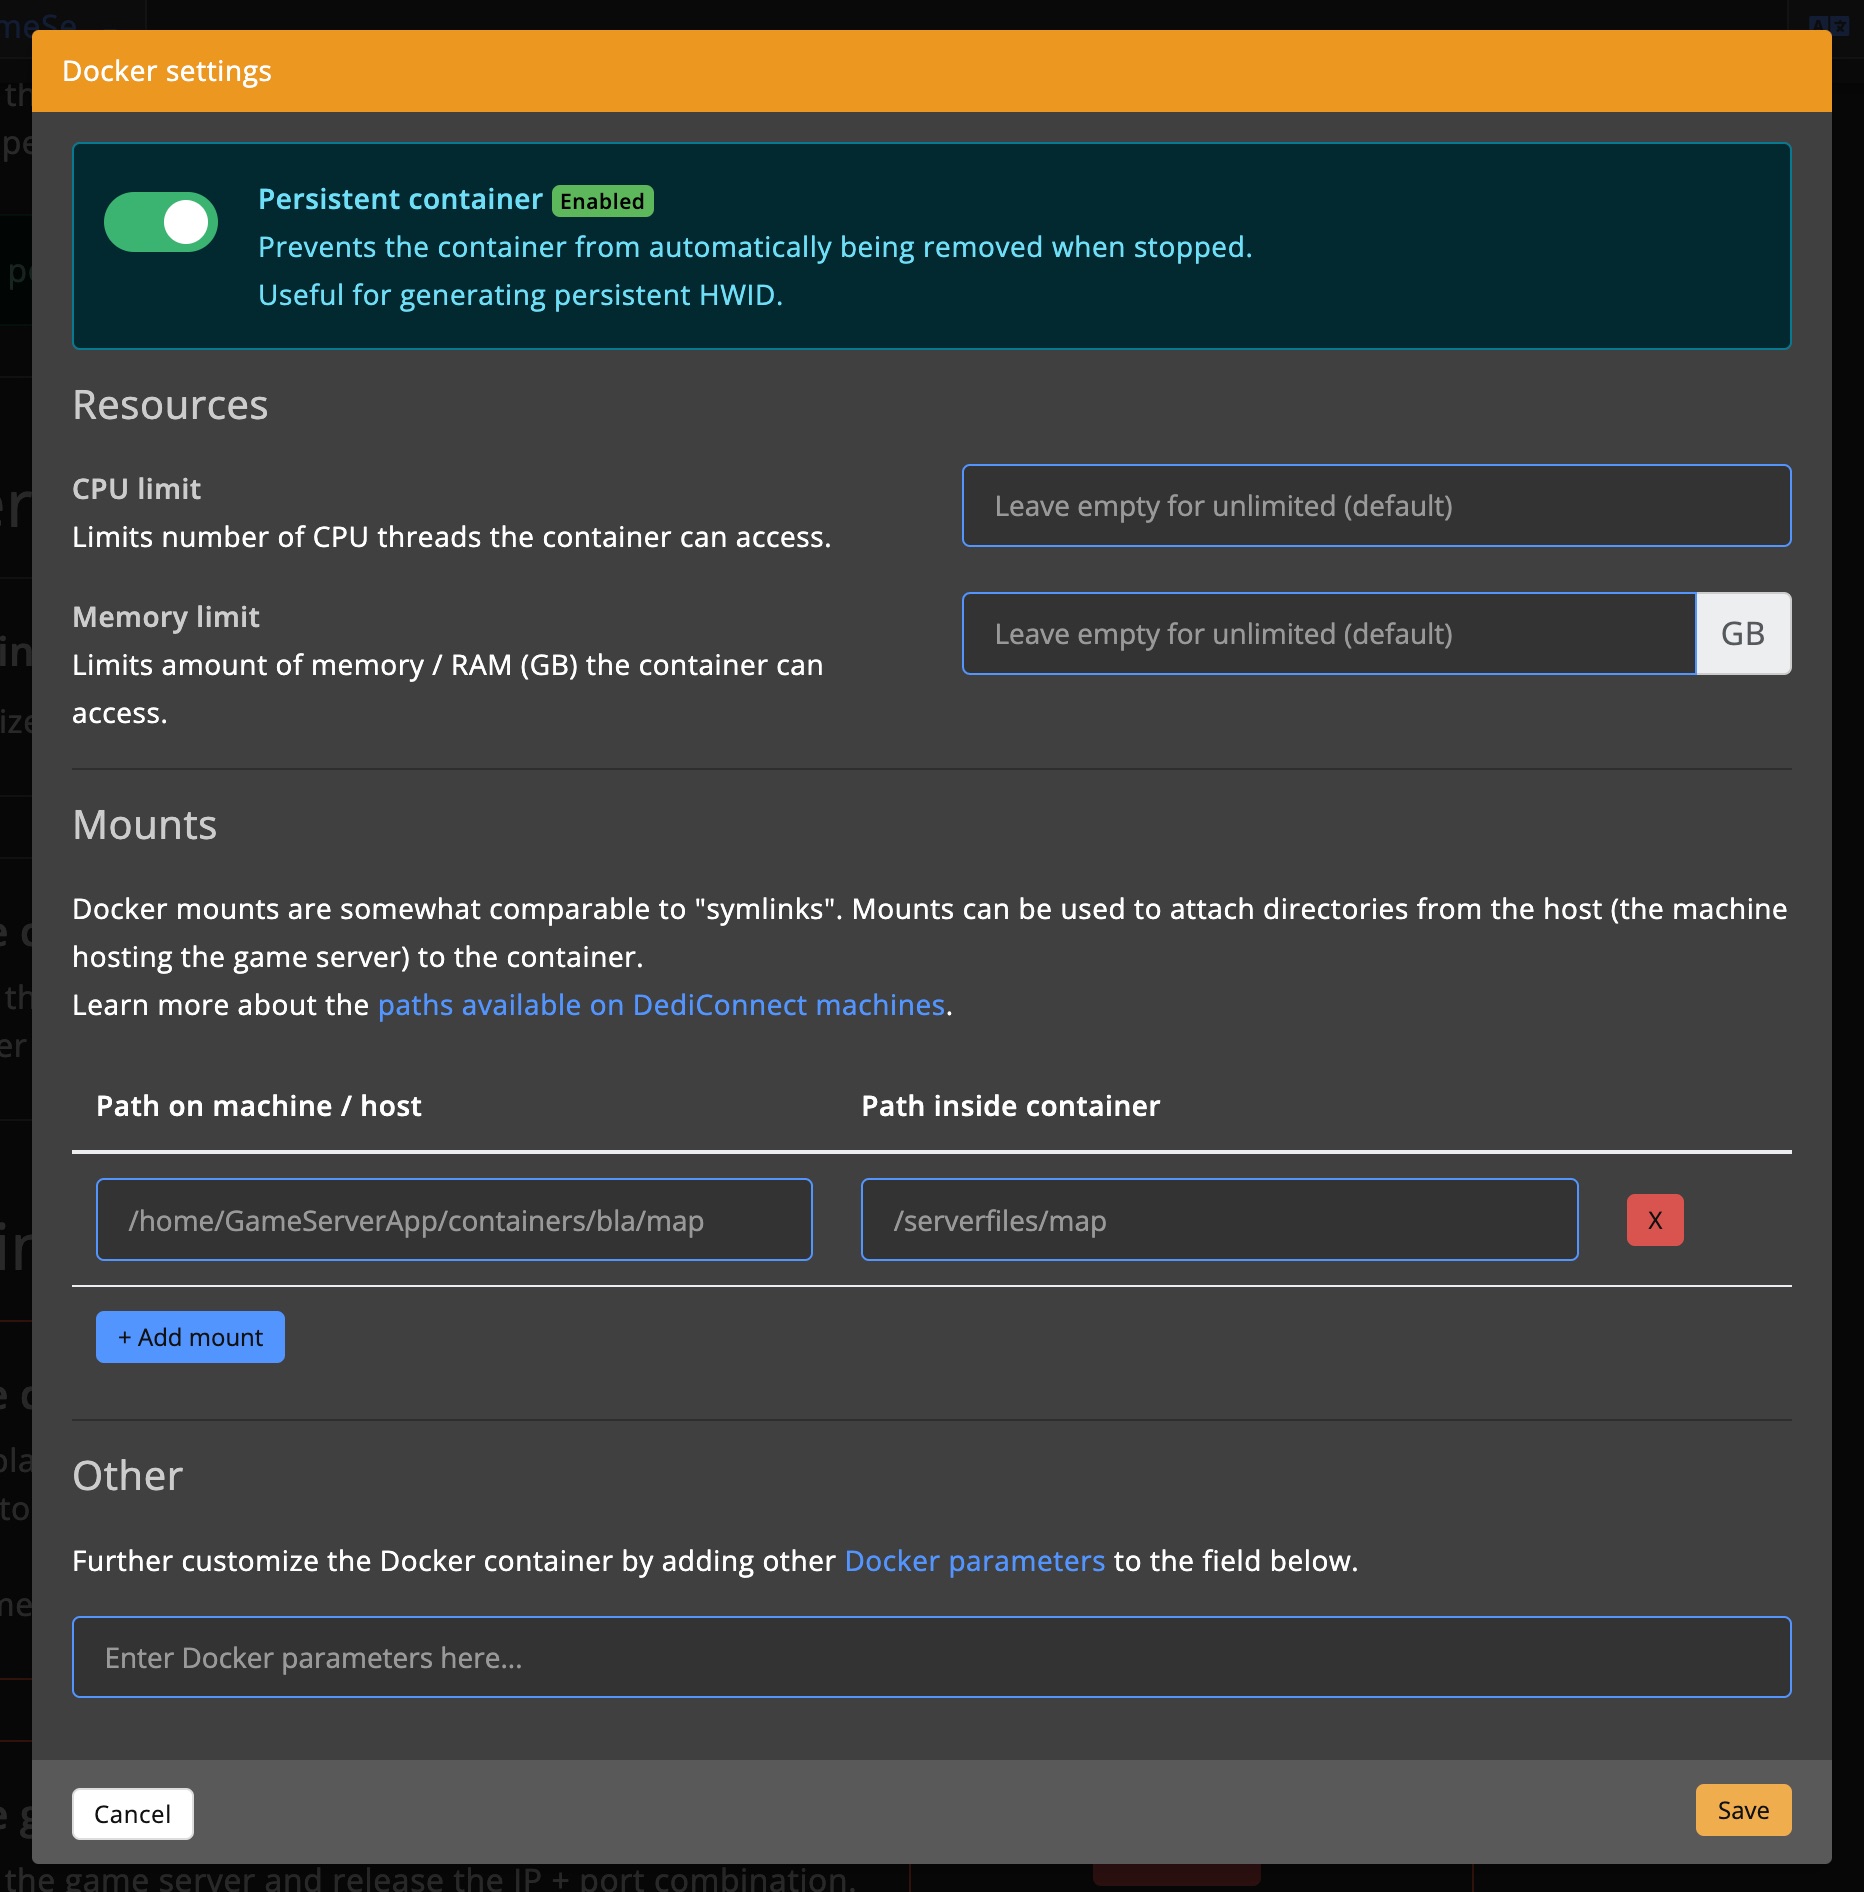Image resolution: width=1864 pixels, height=1892 pixels.
Task: Click the Enabled badge beside Persistent container
Action: click(x=603, y=200)
